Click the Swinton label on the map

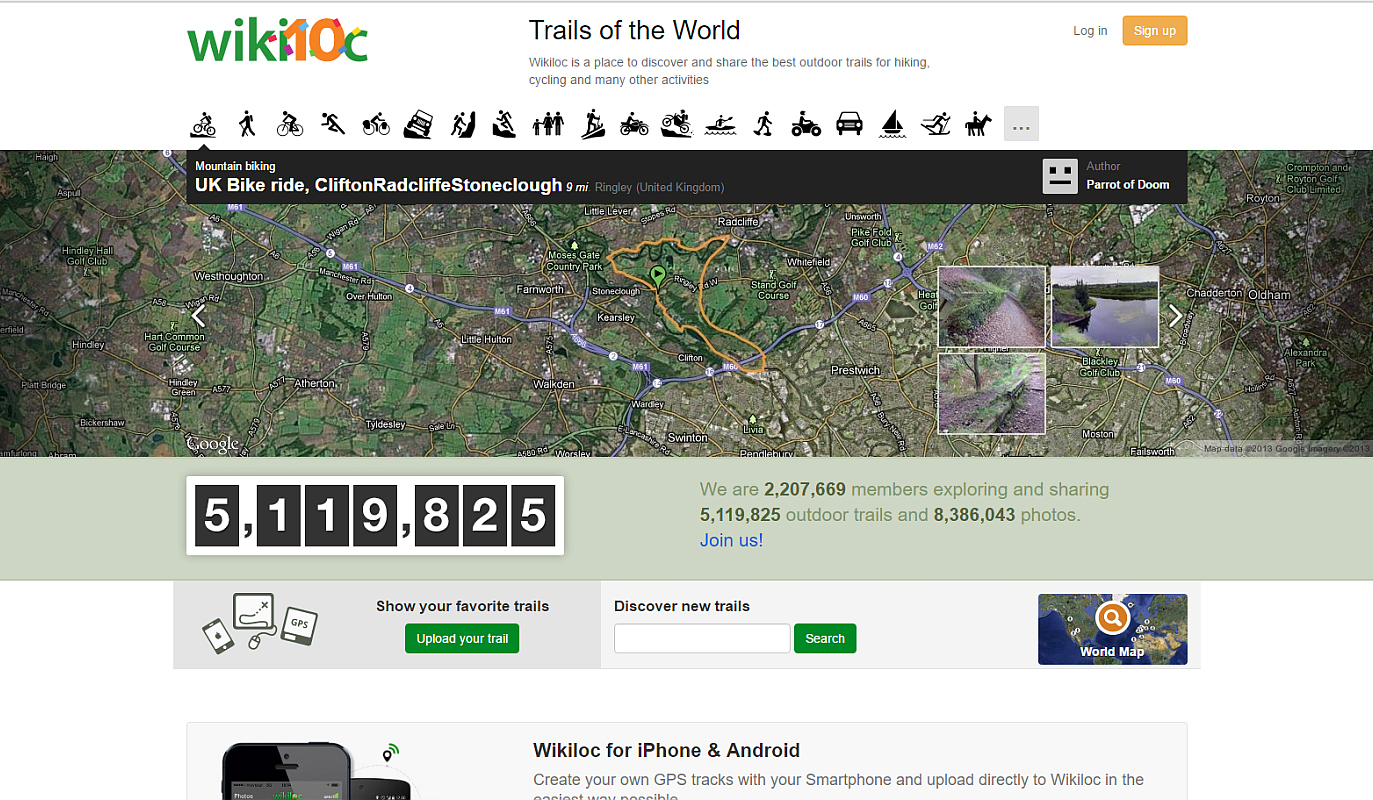pos(688,438)
